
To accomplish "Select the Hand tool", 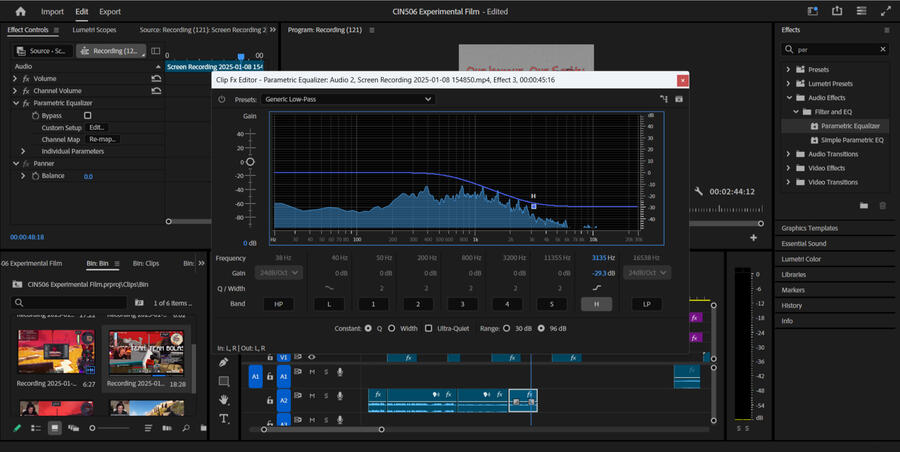I will (224, 400).
